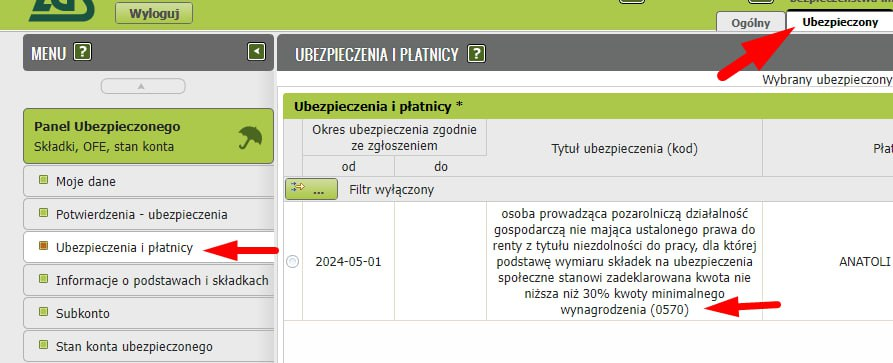Collapse the menu panel with arrow icon
The width and height of the screenshot is (893, 363).
tap(256, 52)
